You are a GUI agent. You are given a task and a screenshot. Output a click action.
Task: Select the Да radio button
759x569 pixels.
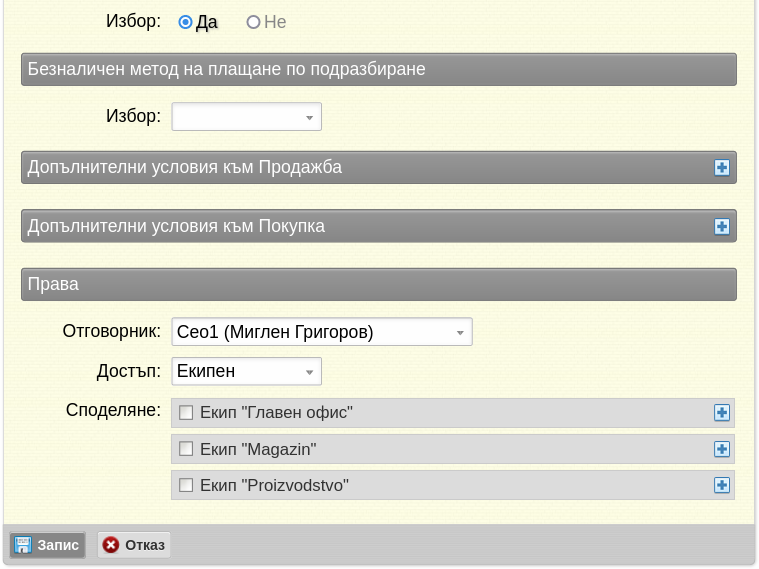[x=185, y=22]
